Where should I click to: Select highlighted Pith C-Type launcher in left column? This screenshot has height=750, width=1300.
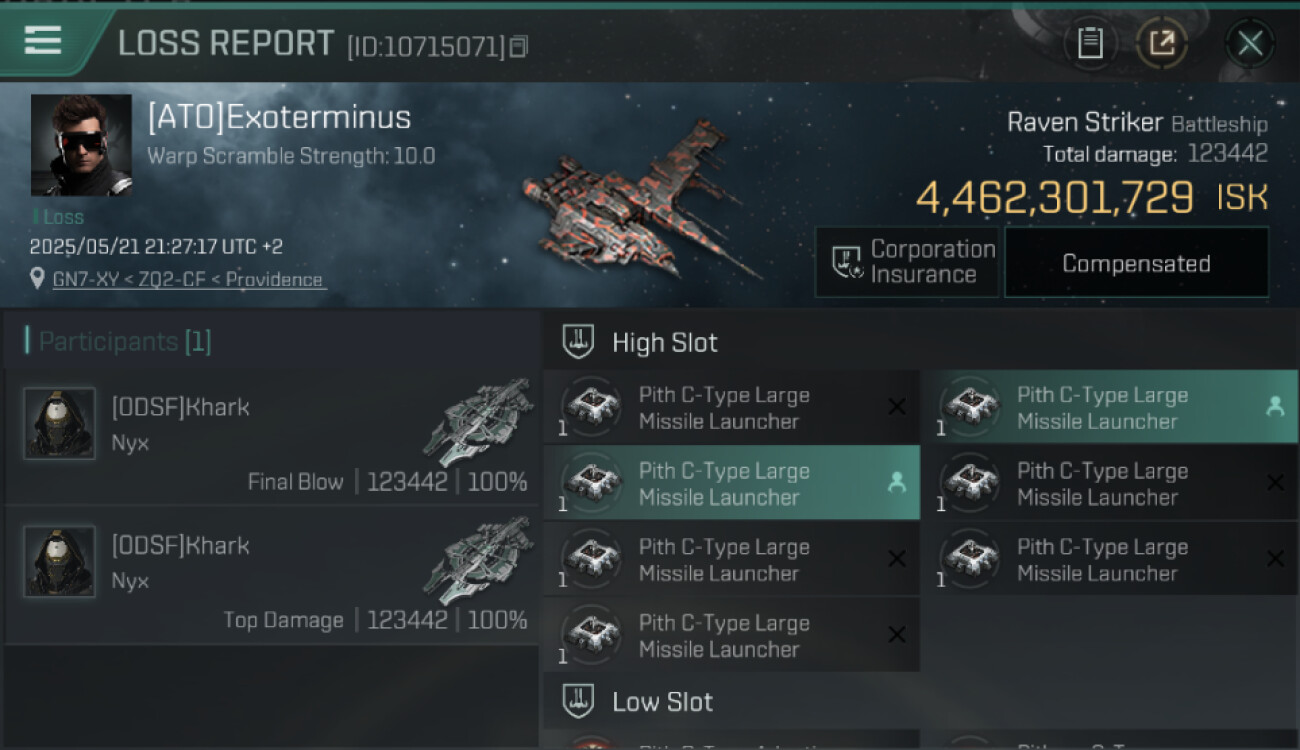point(730,484)
